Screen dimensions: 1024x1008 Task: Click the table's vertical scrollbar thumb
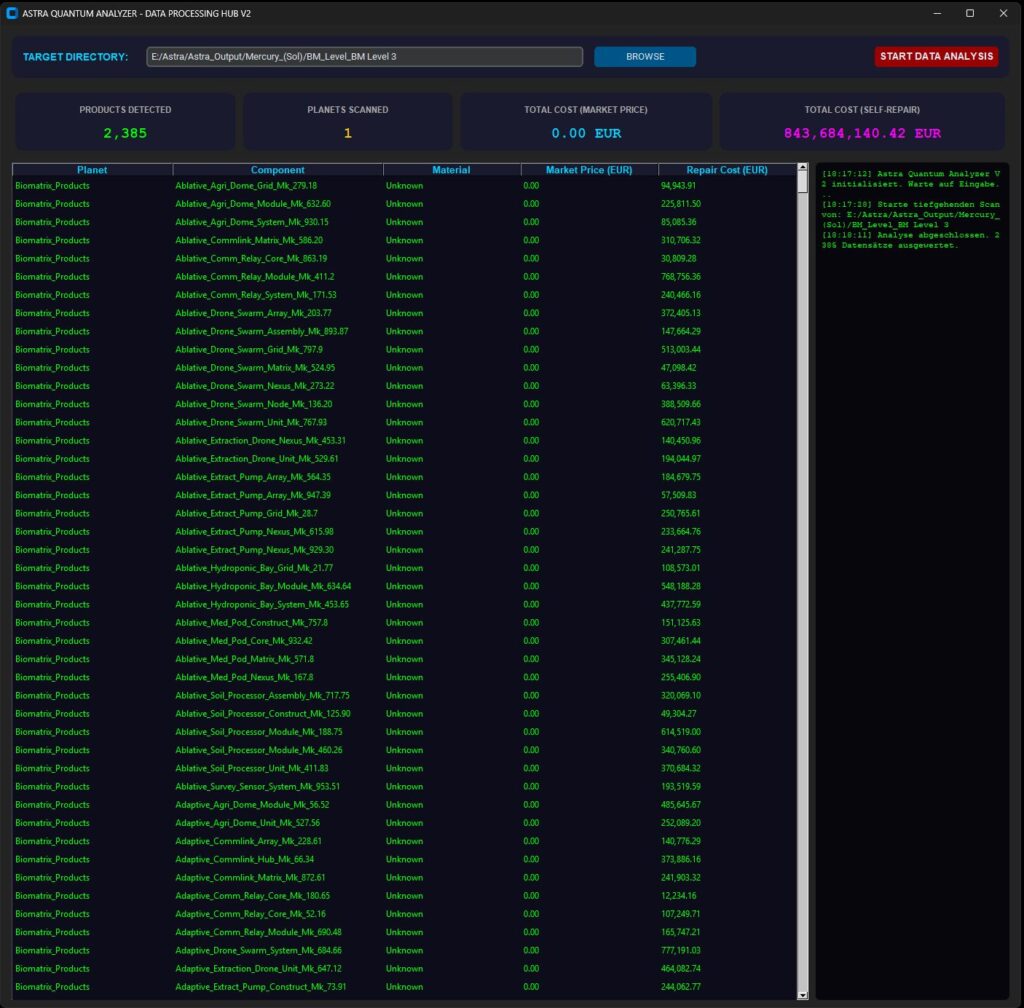coord(802,182)
